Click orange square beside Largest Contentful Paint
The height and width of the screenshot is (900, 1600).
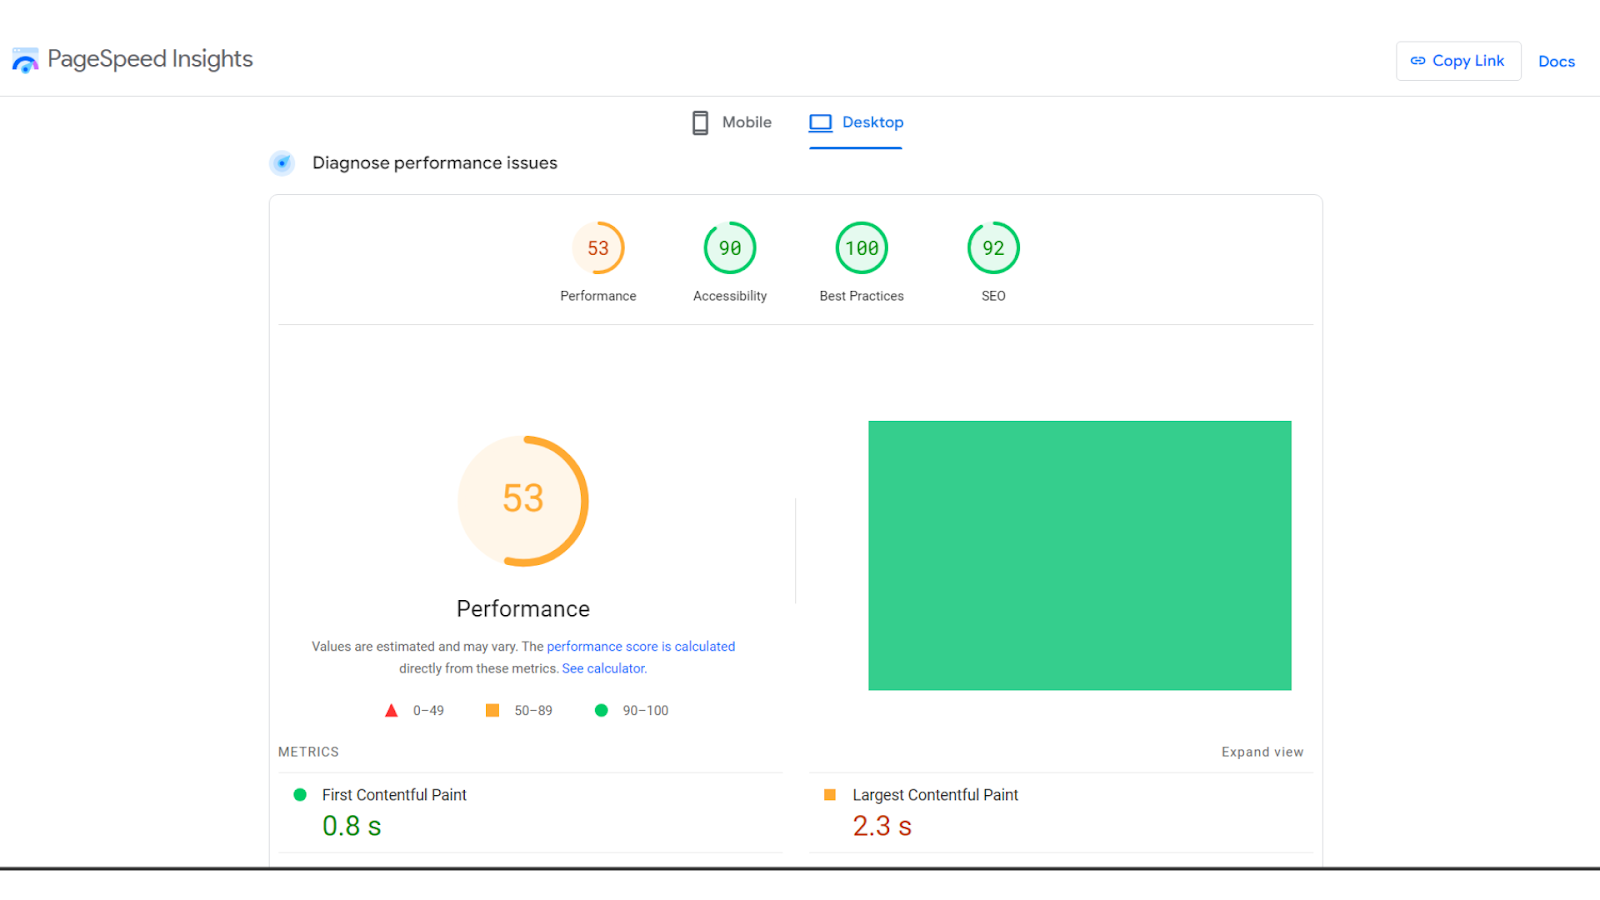830,795
